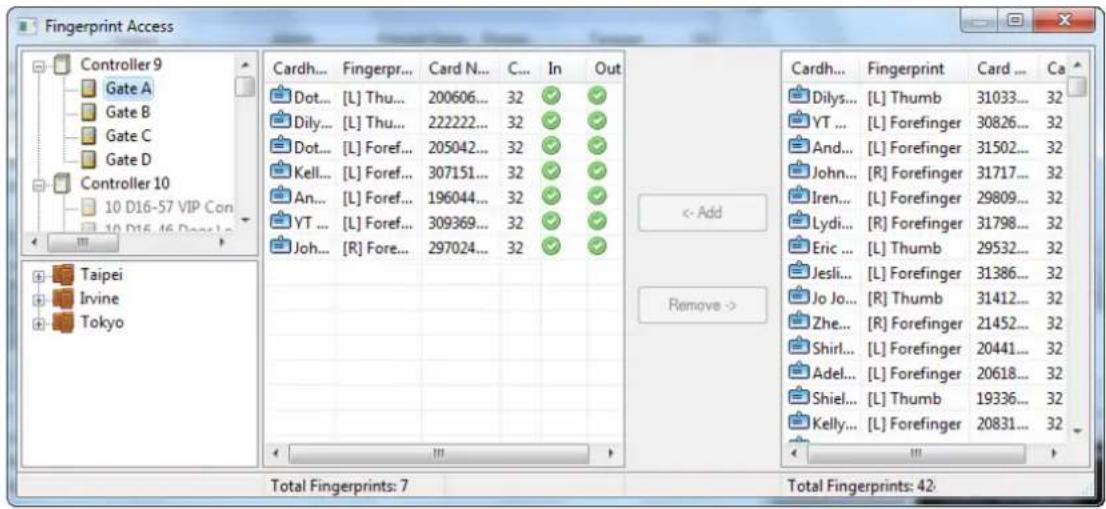Click right list vertical scrollbar down arrow
The width and height of the screenshot is (1106, 509).
[x=1077, y=430]
